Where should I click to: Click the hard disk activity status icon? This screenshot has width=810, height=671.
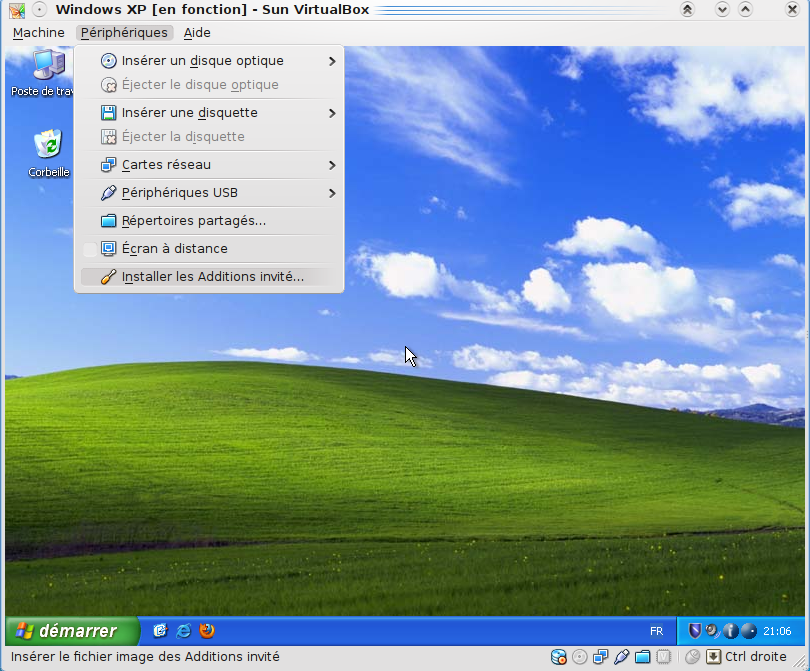559,657
